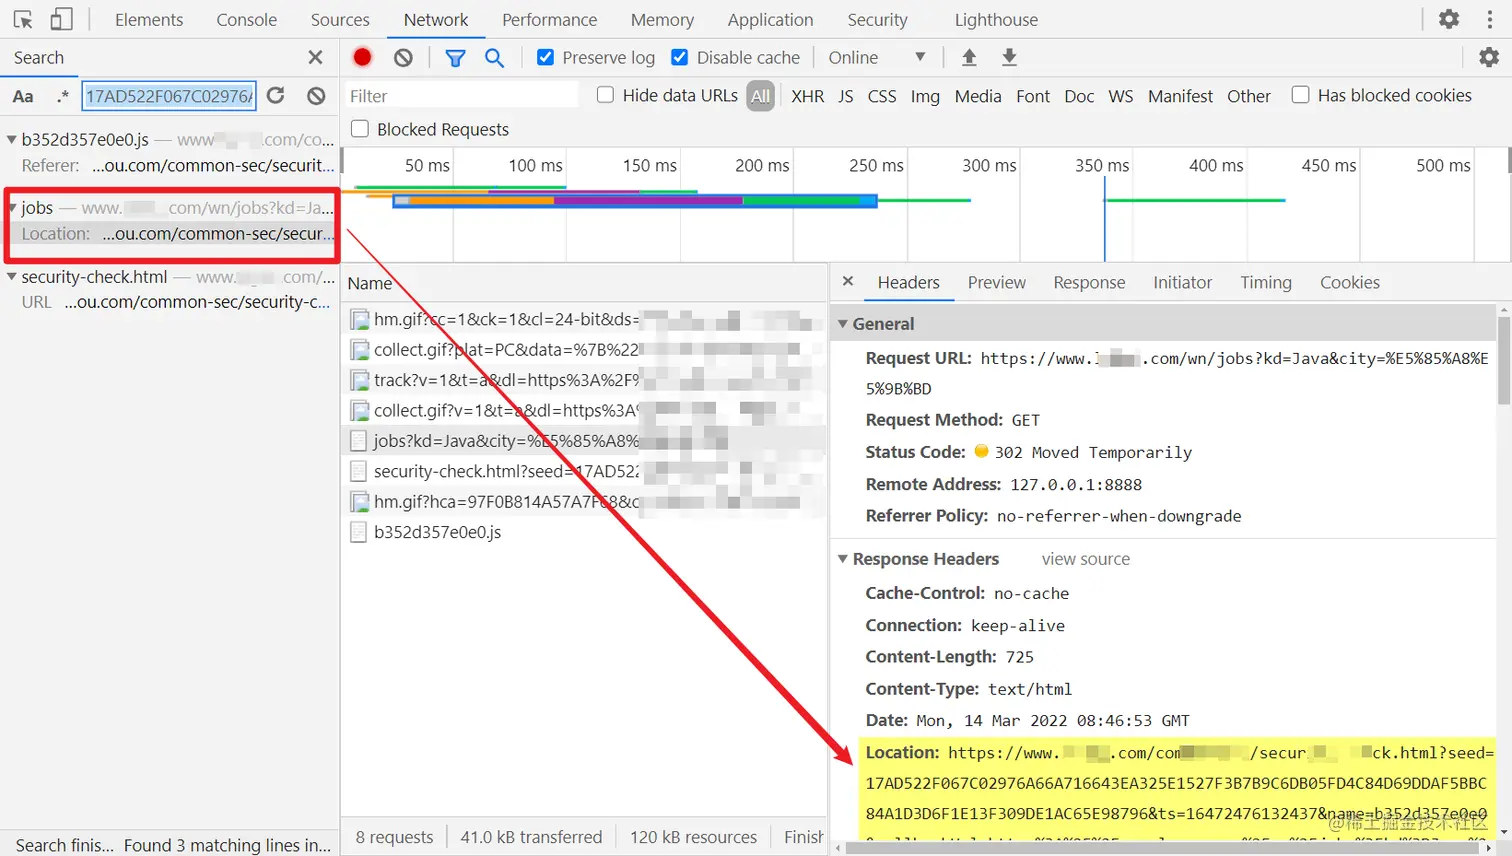The height and width of the screenshot is (856, 1512).
Task: Switch to the Console tab
Action: [x=247, y=19]
